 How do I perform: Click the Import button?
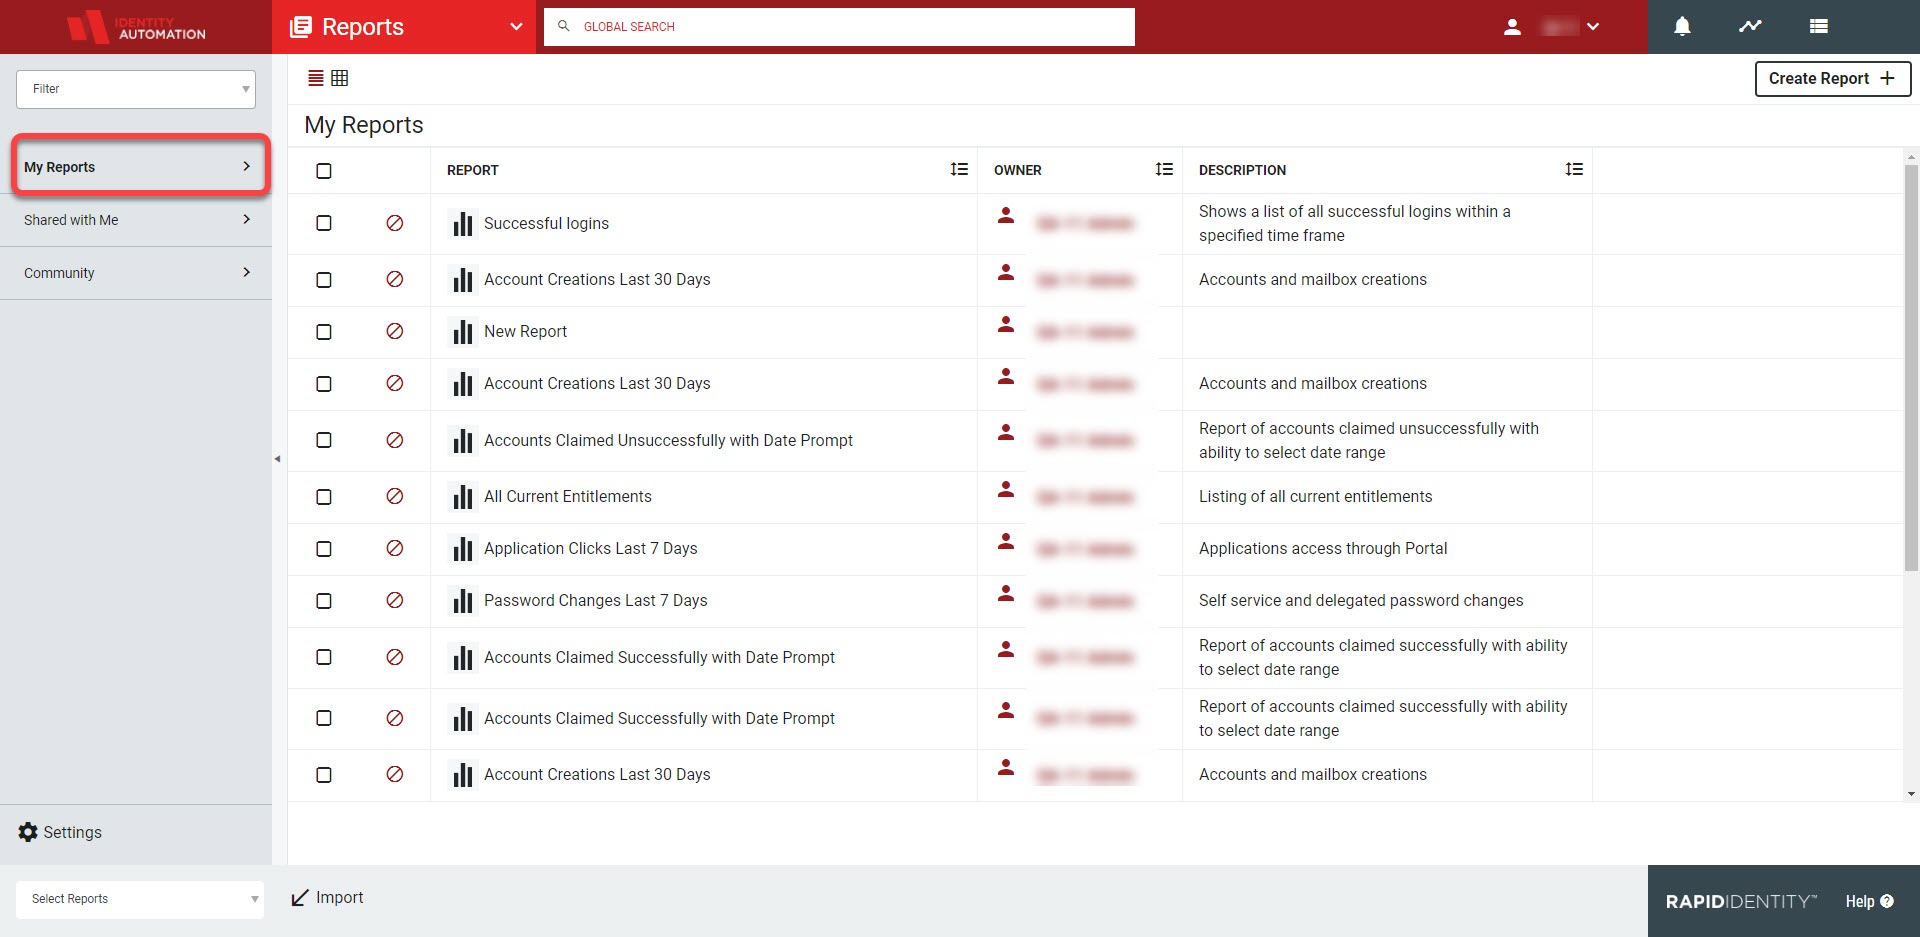(328, 898)
